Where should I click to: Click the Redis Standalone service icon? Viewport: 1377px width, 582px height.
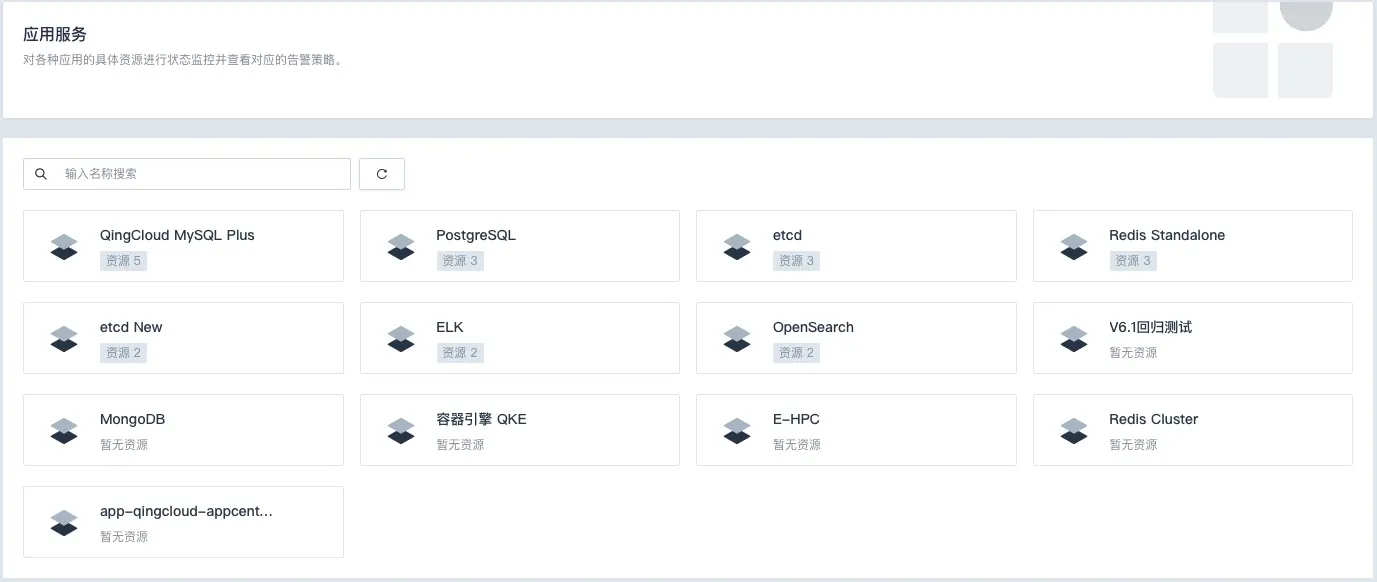tap(1074, 246)
